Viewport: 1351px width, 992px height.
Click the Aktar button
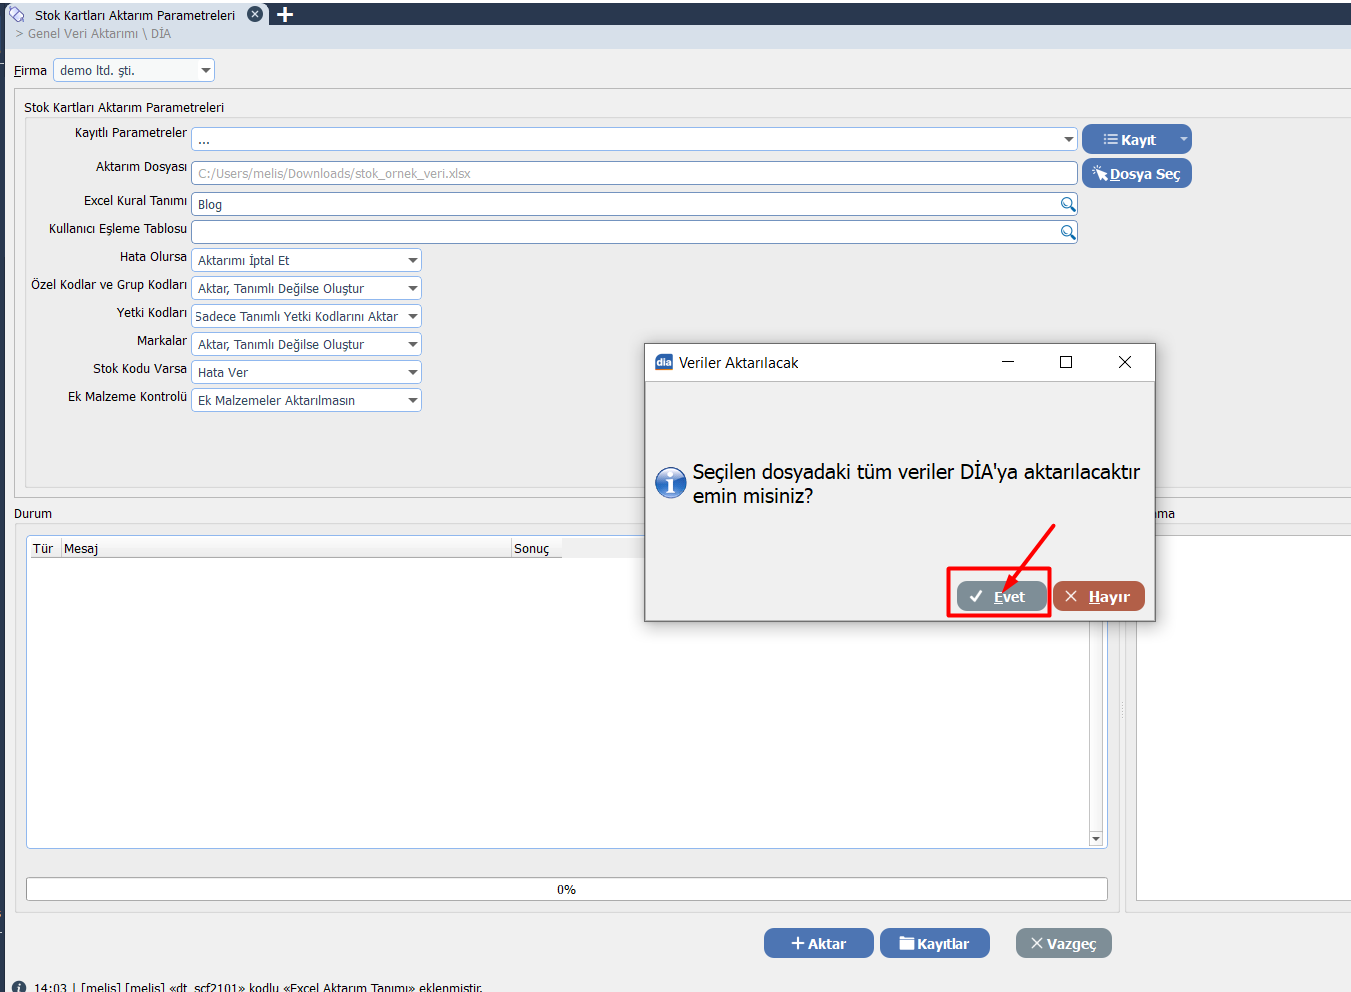pos(818,943)
